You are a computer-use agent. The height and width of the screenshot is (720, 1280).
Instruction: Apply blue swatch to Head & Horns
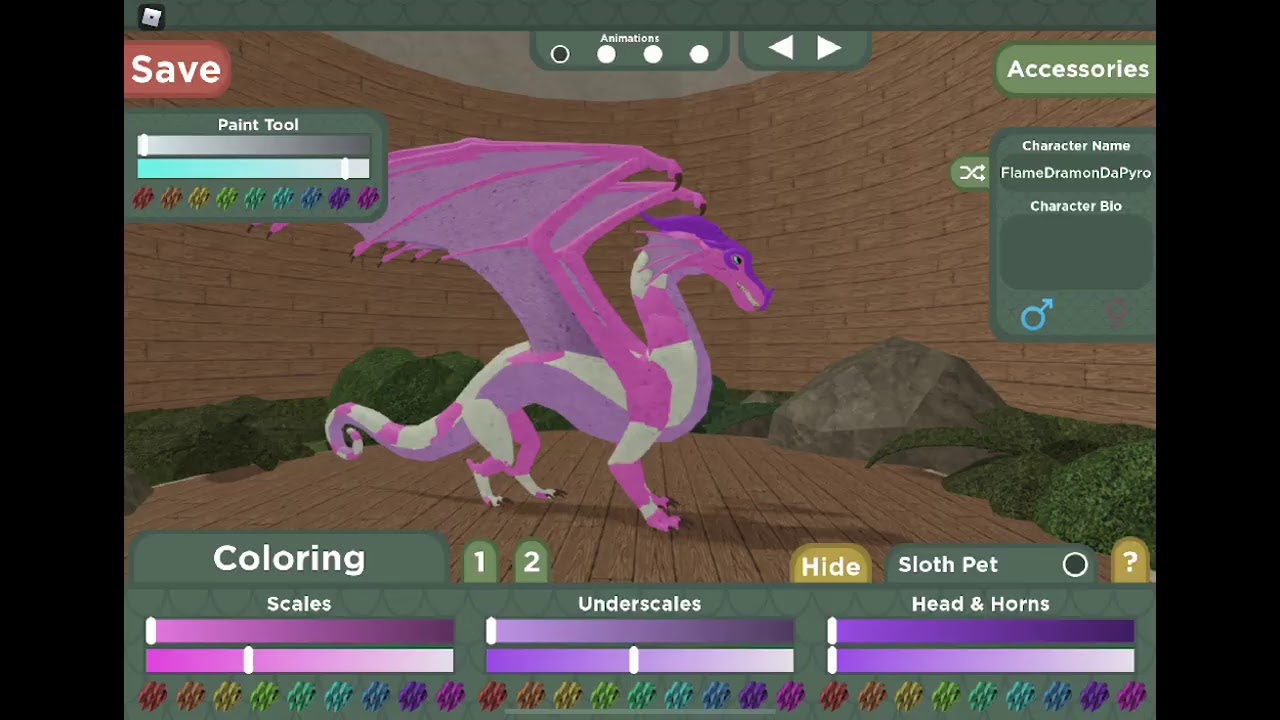pyautogui.click(x=1057, y=695)
